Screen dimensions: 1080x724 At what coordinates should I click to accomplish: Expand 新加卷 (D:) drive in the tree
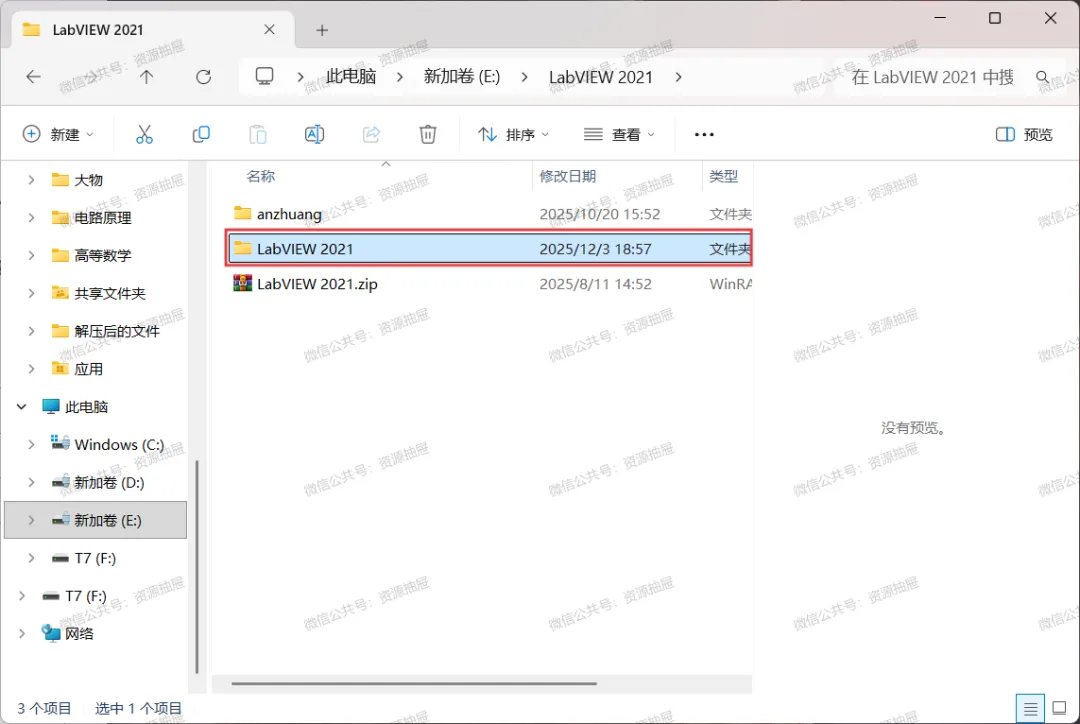31,483
